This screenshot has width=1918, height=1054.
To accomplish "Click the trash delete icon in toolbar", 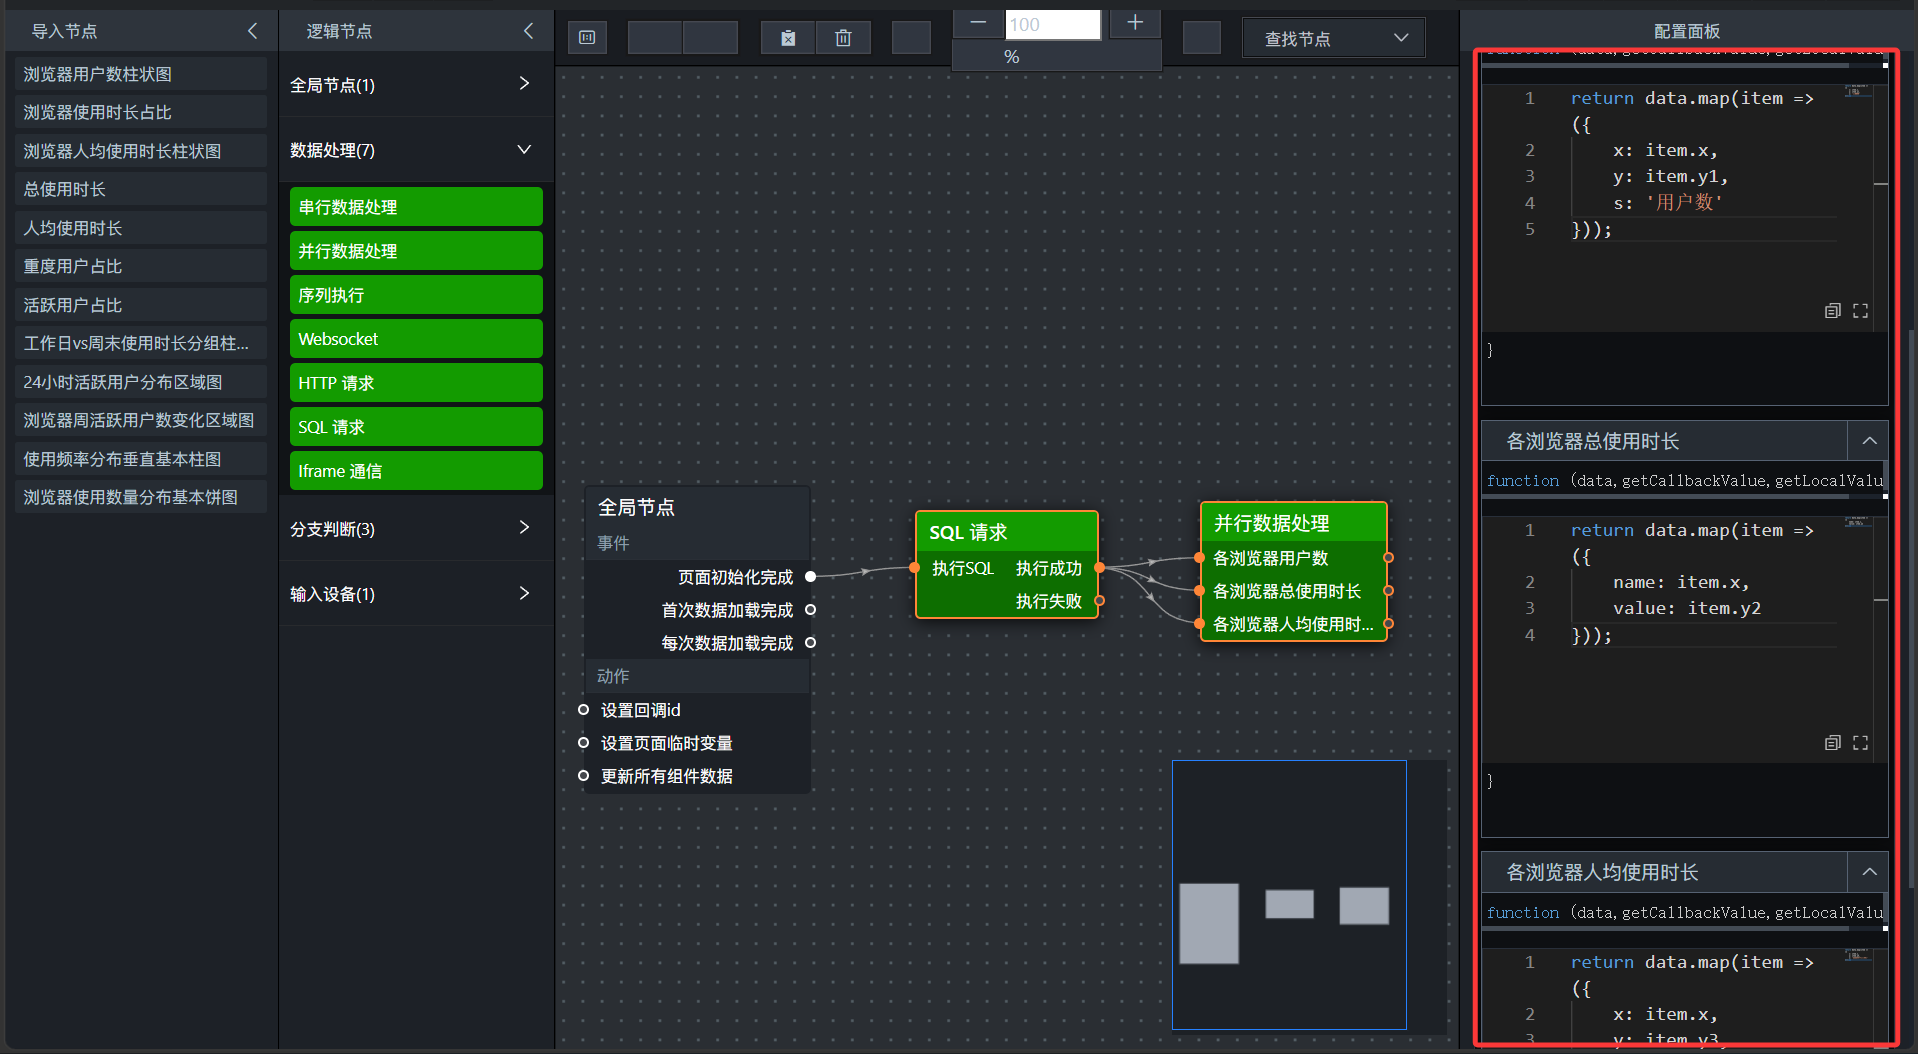I will point(843,38).
